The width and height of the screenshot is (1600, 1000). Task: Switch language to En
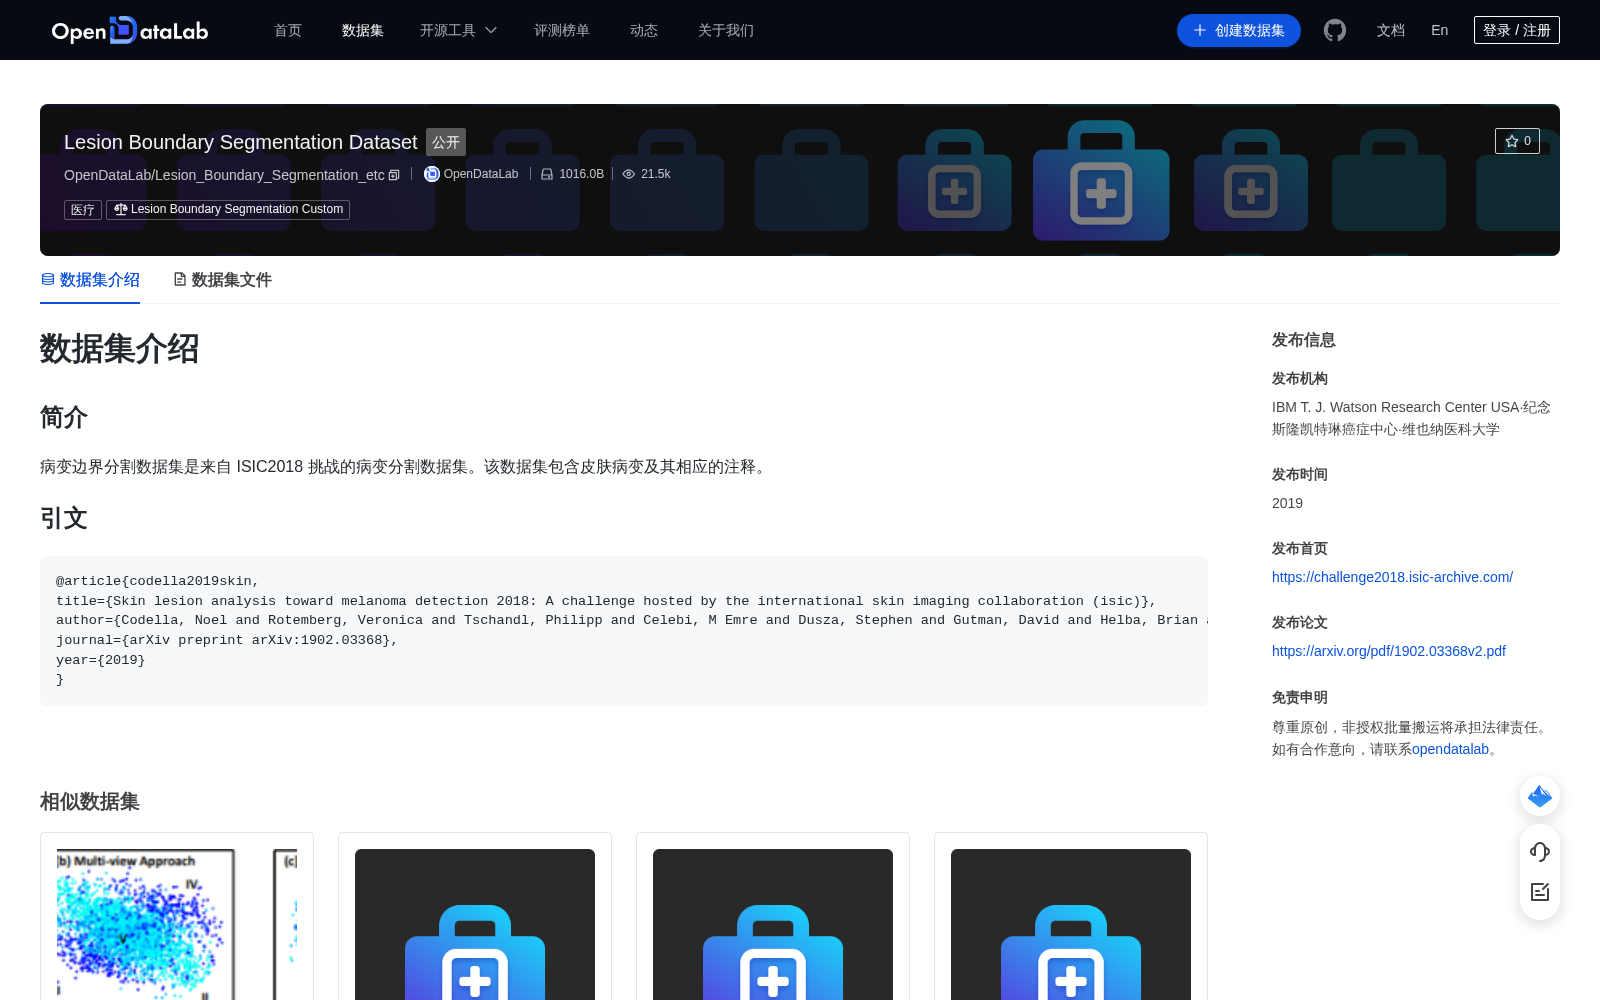[1440, 30]
